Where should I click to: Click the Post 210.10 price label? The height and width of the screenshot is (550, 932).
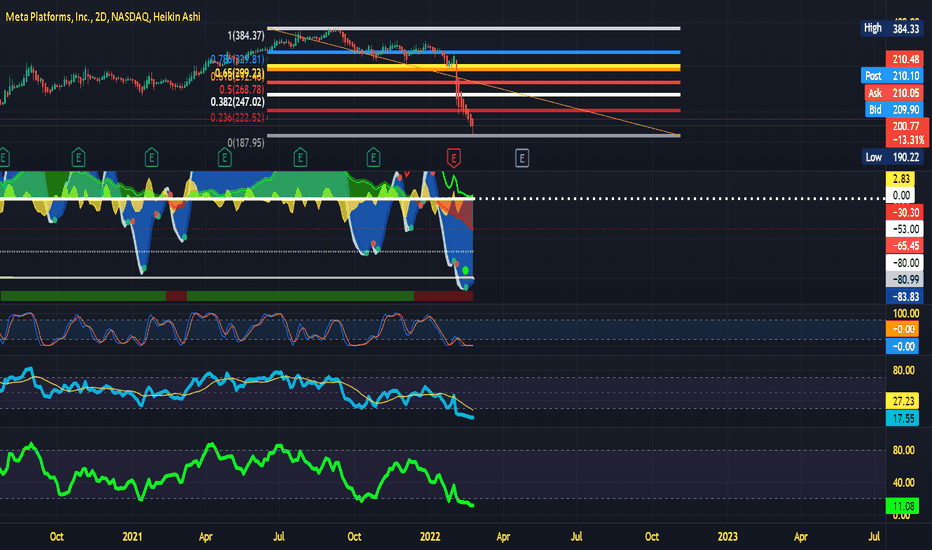[x=893, y=76]
